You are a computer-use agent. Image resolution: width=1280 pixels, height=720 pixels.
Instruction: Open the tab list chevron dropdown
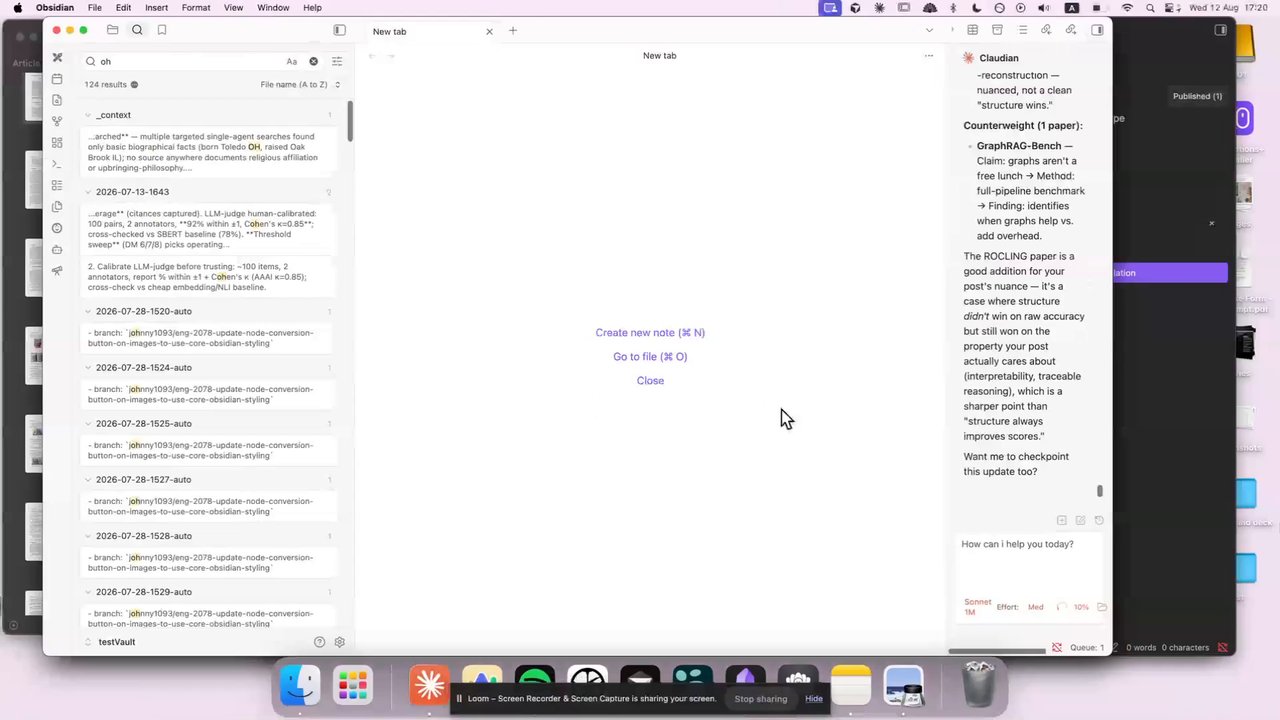click(x=929, y=30)
